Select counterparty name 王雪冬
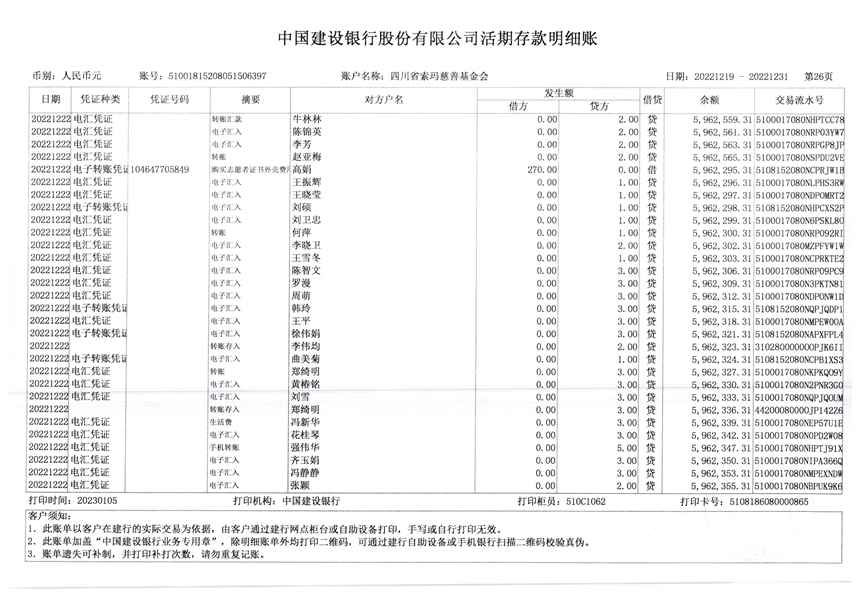This screenshot has height=605, width=860. click(307, 258)
